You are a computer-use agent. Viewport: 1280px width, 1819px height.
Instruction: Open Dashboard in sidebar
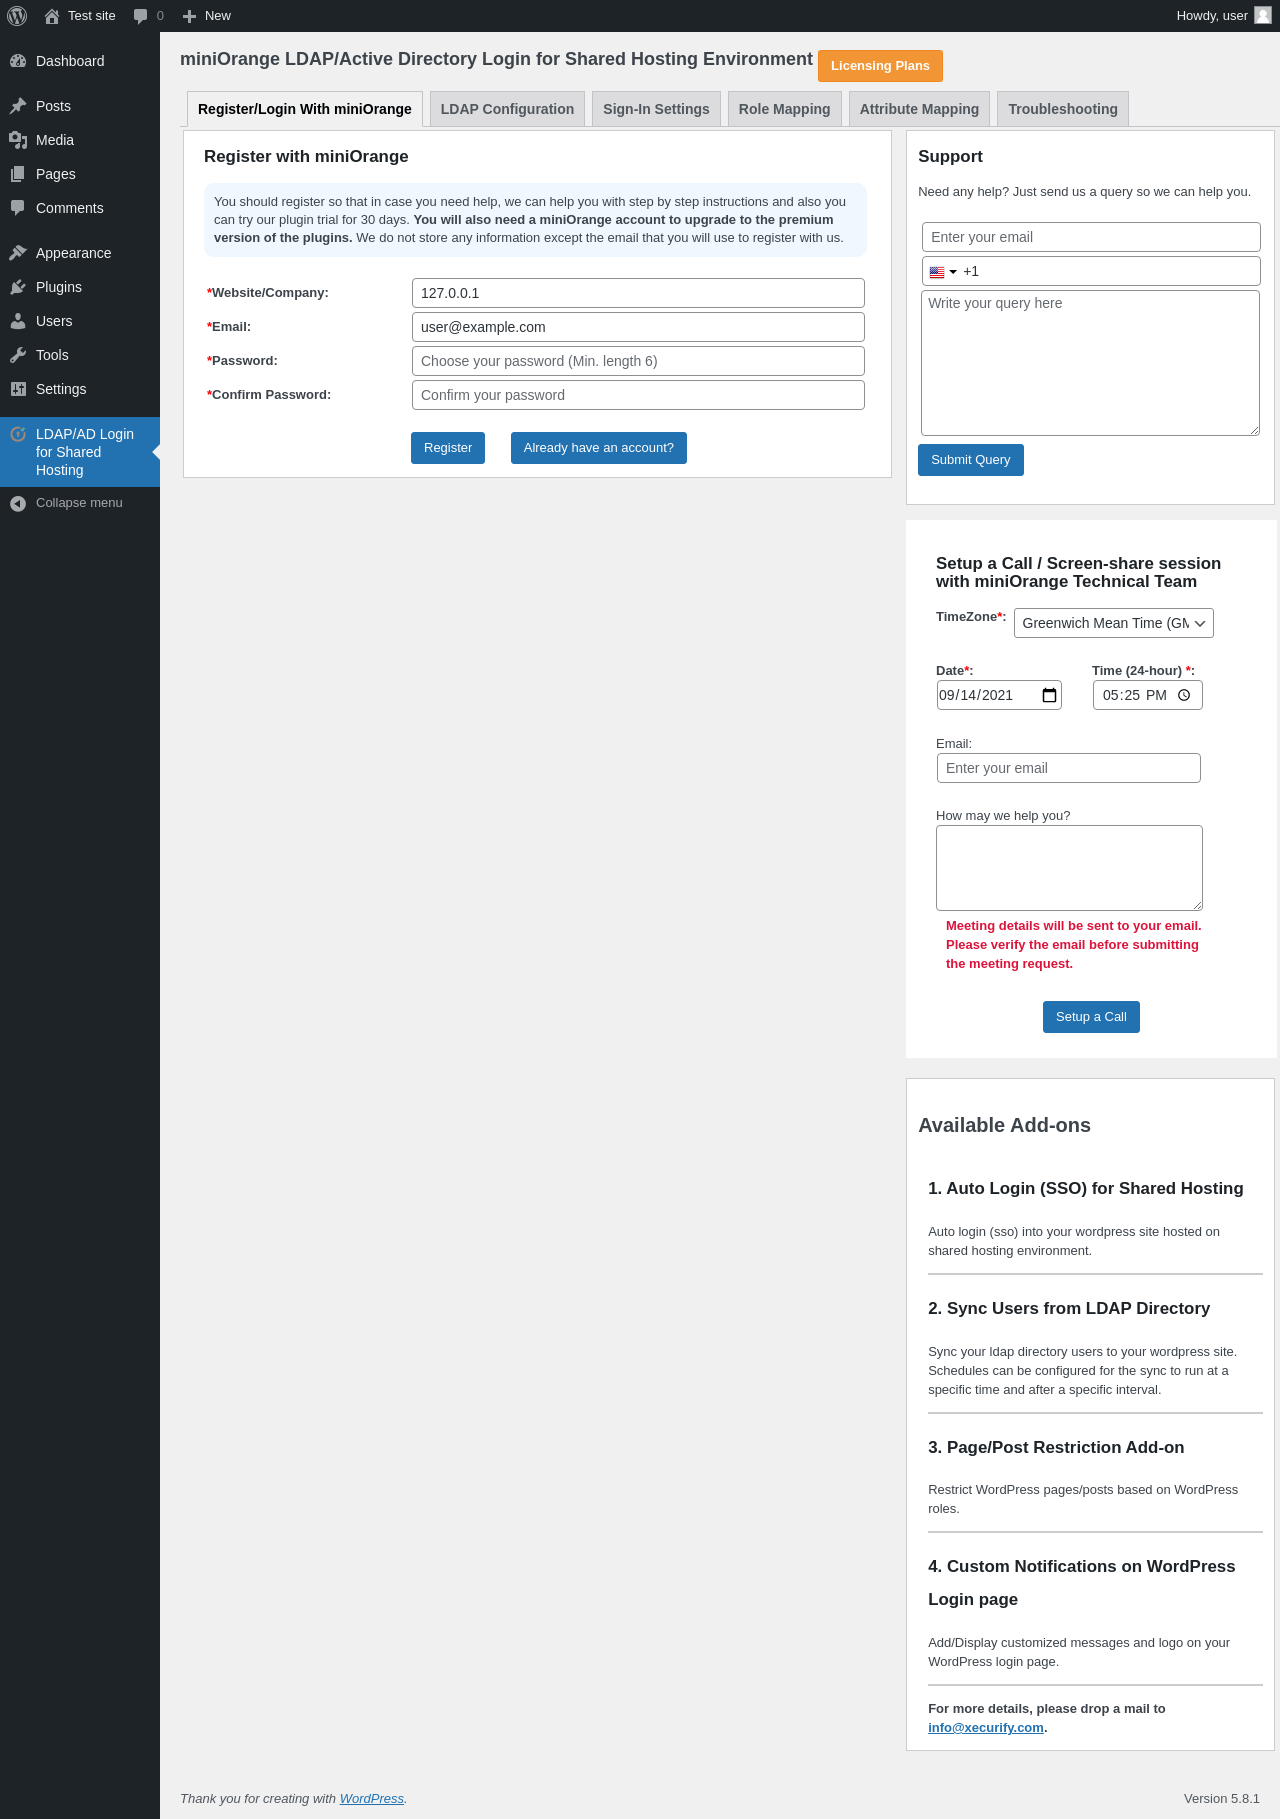tap(80, 61)
